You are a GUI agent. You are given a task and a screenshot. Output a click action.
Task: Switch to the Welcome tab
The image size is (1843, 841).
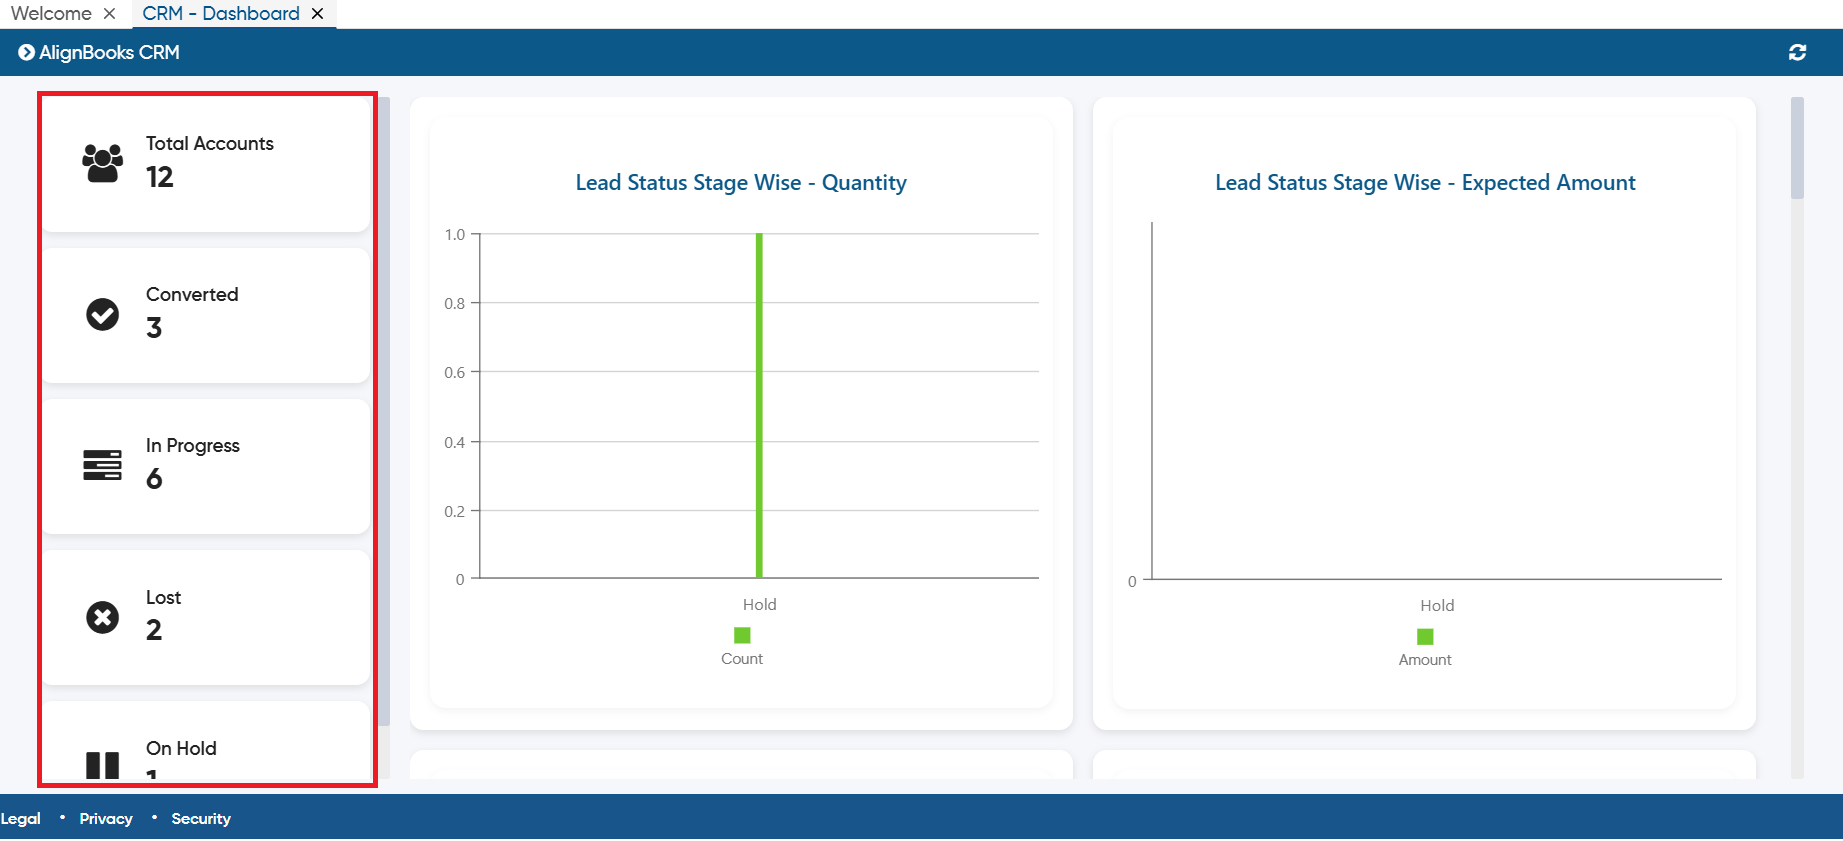tap(51, 14)
